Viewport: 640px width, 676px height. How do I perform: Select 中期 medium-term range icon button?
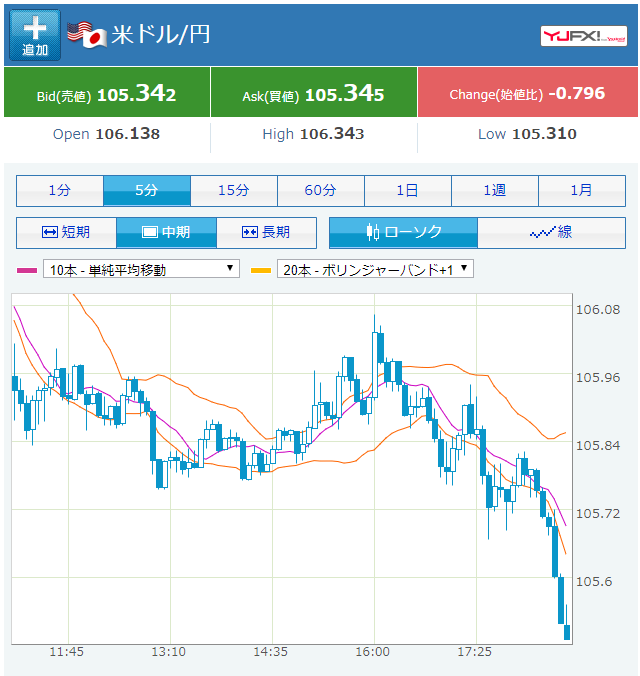pos(166,232)
